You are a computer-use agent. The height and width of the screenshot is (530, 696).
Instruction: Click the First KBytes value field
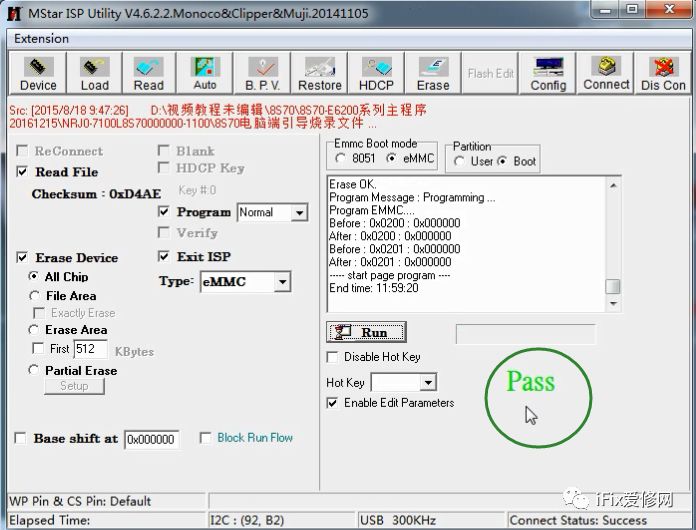(91, 349)
